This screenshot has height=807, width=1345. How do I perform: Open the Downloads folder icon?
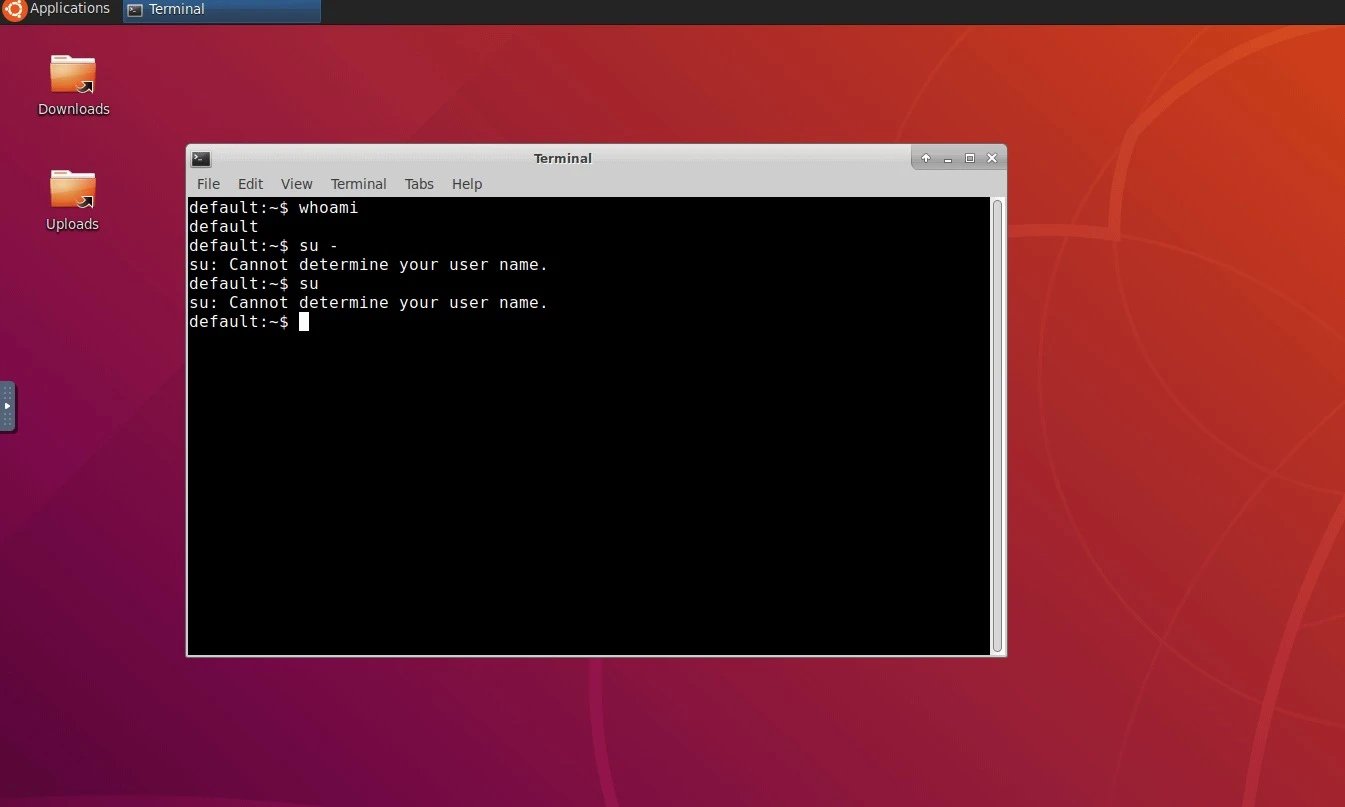(x=73, y=73)
